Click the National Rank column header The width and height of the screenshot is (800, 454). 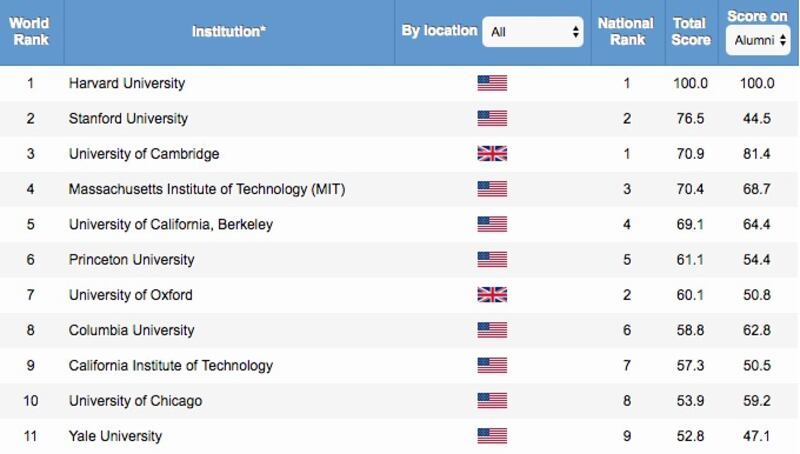[626, 31]
